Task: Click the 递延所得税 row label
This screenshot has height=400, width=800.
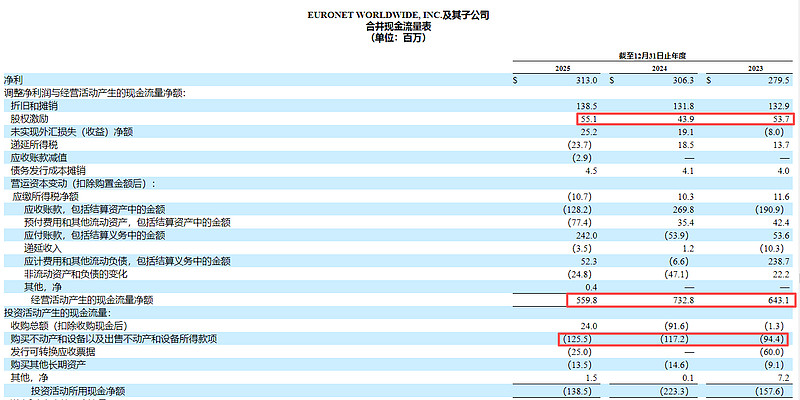Action: [34, 145]
